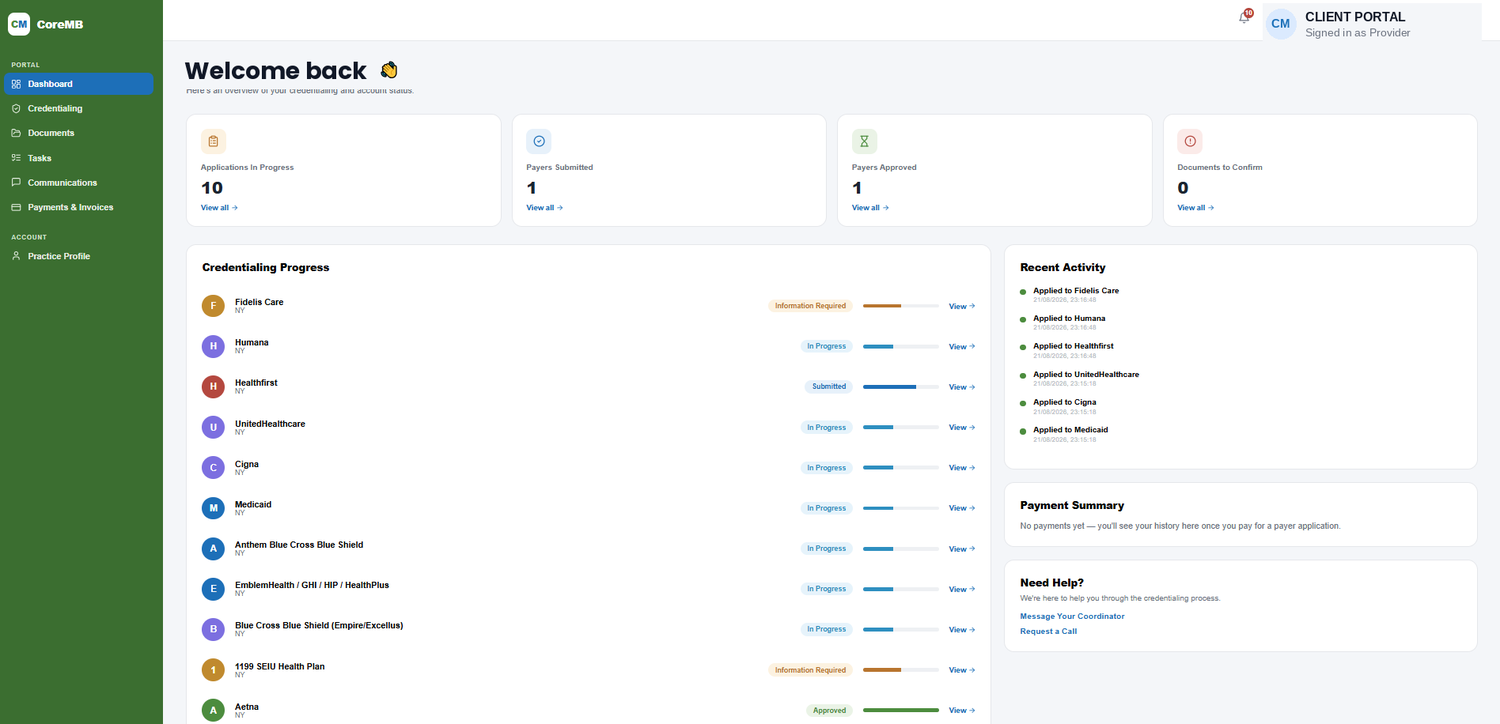Click the Fidelis Care avatar circle
Image resolution: width=1500 pixels, height=724 pixels.
[x=213, y=306]
